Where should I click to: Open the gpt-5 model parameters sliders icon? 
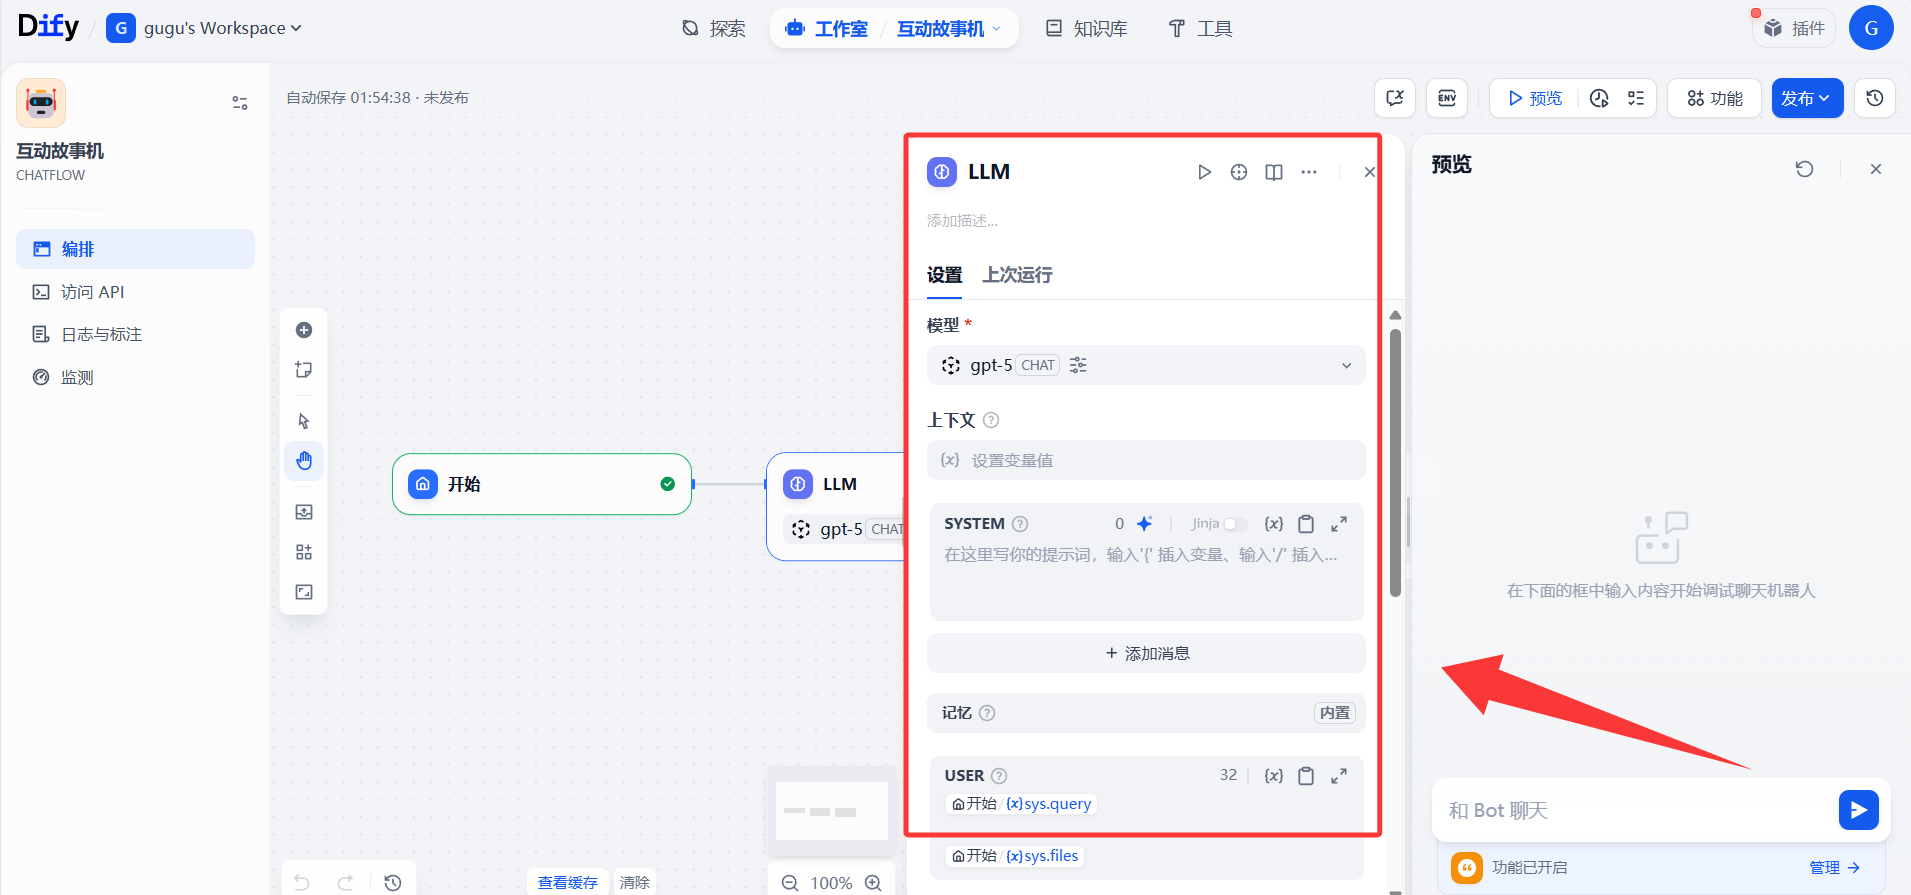coord(1078,365)
